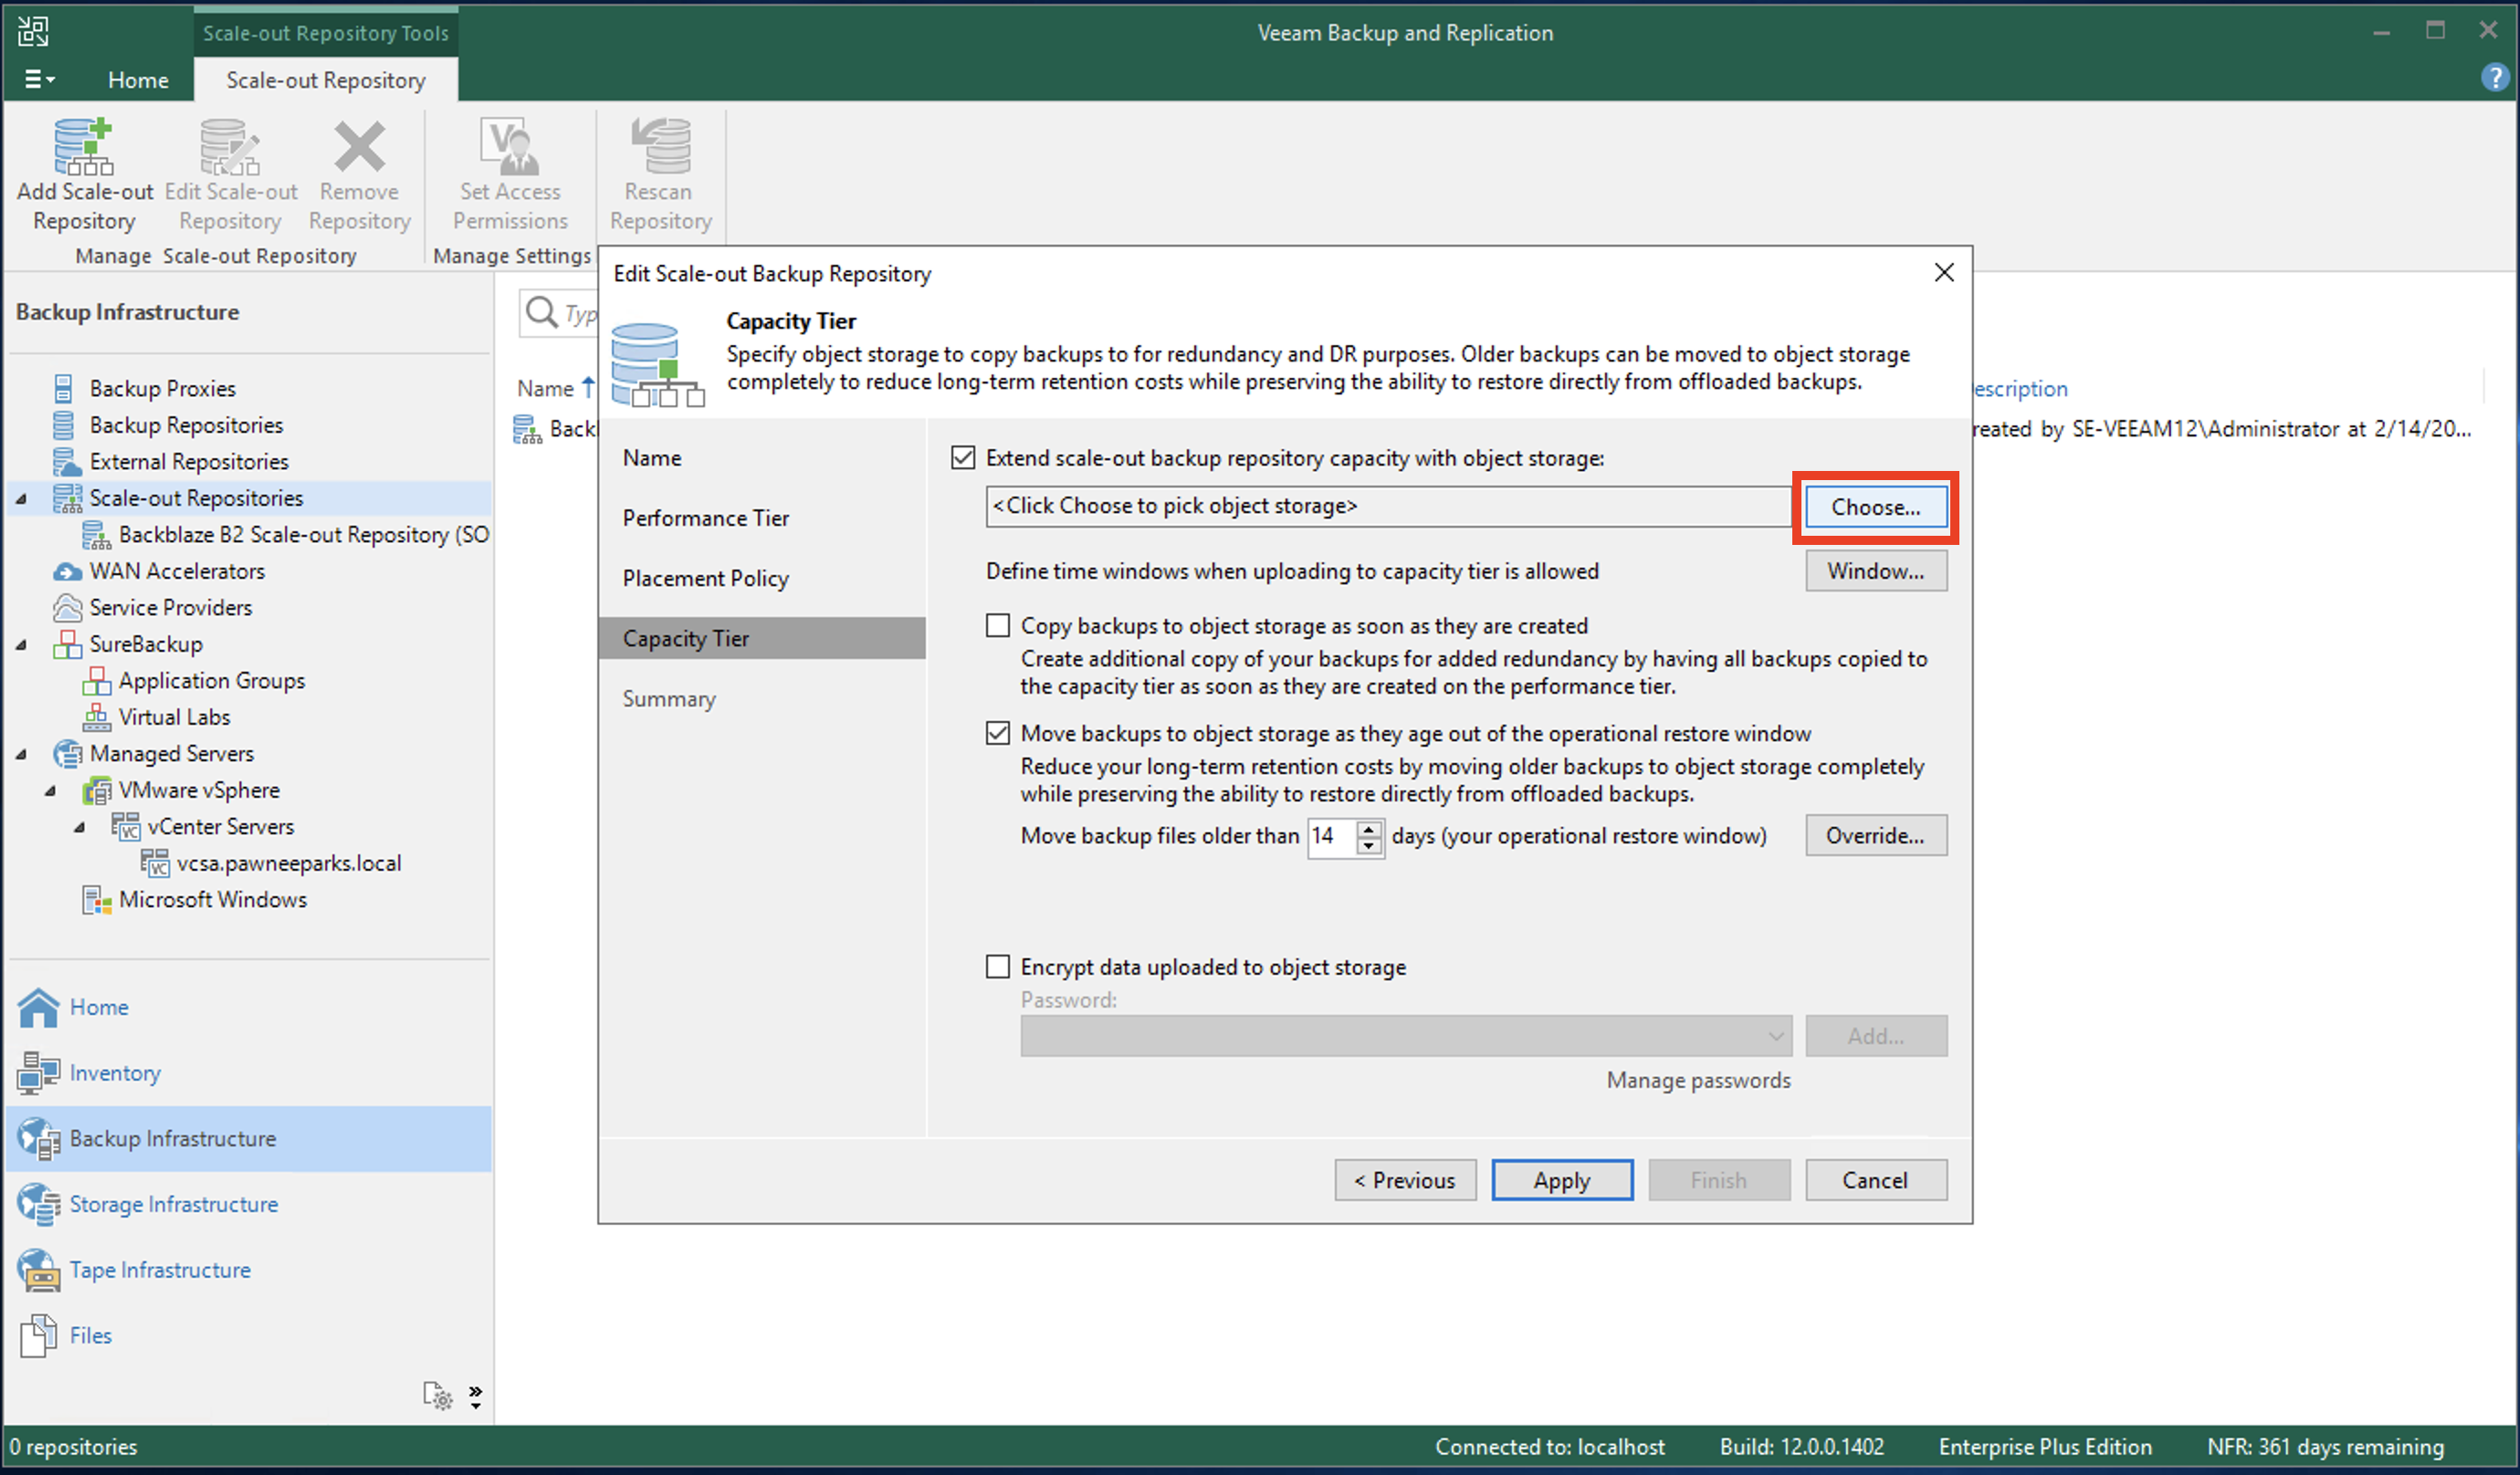Click the Rescan Repository icon
2520x1475 pixels.
(x=660, y=147)
